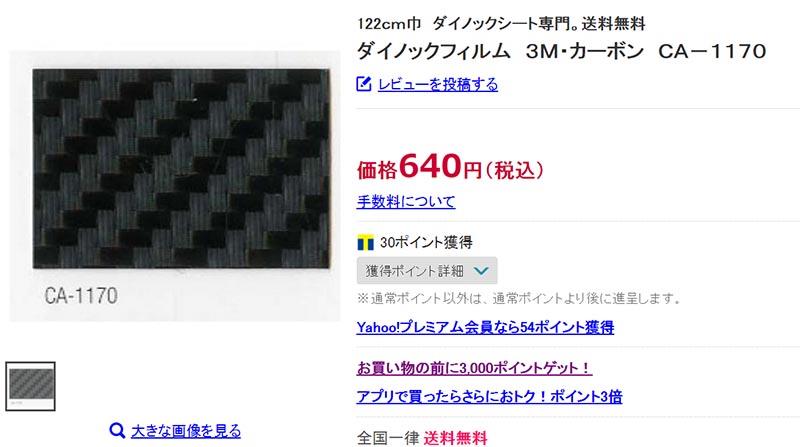
Task: Click the large carbon fiber product image
Action: (x=181, y=169)
